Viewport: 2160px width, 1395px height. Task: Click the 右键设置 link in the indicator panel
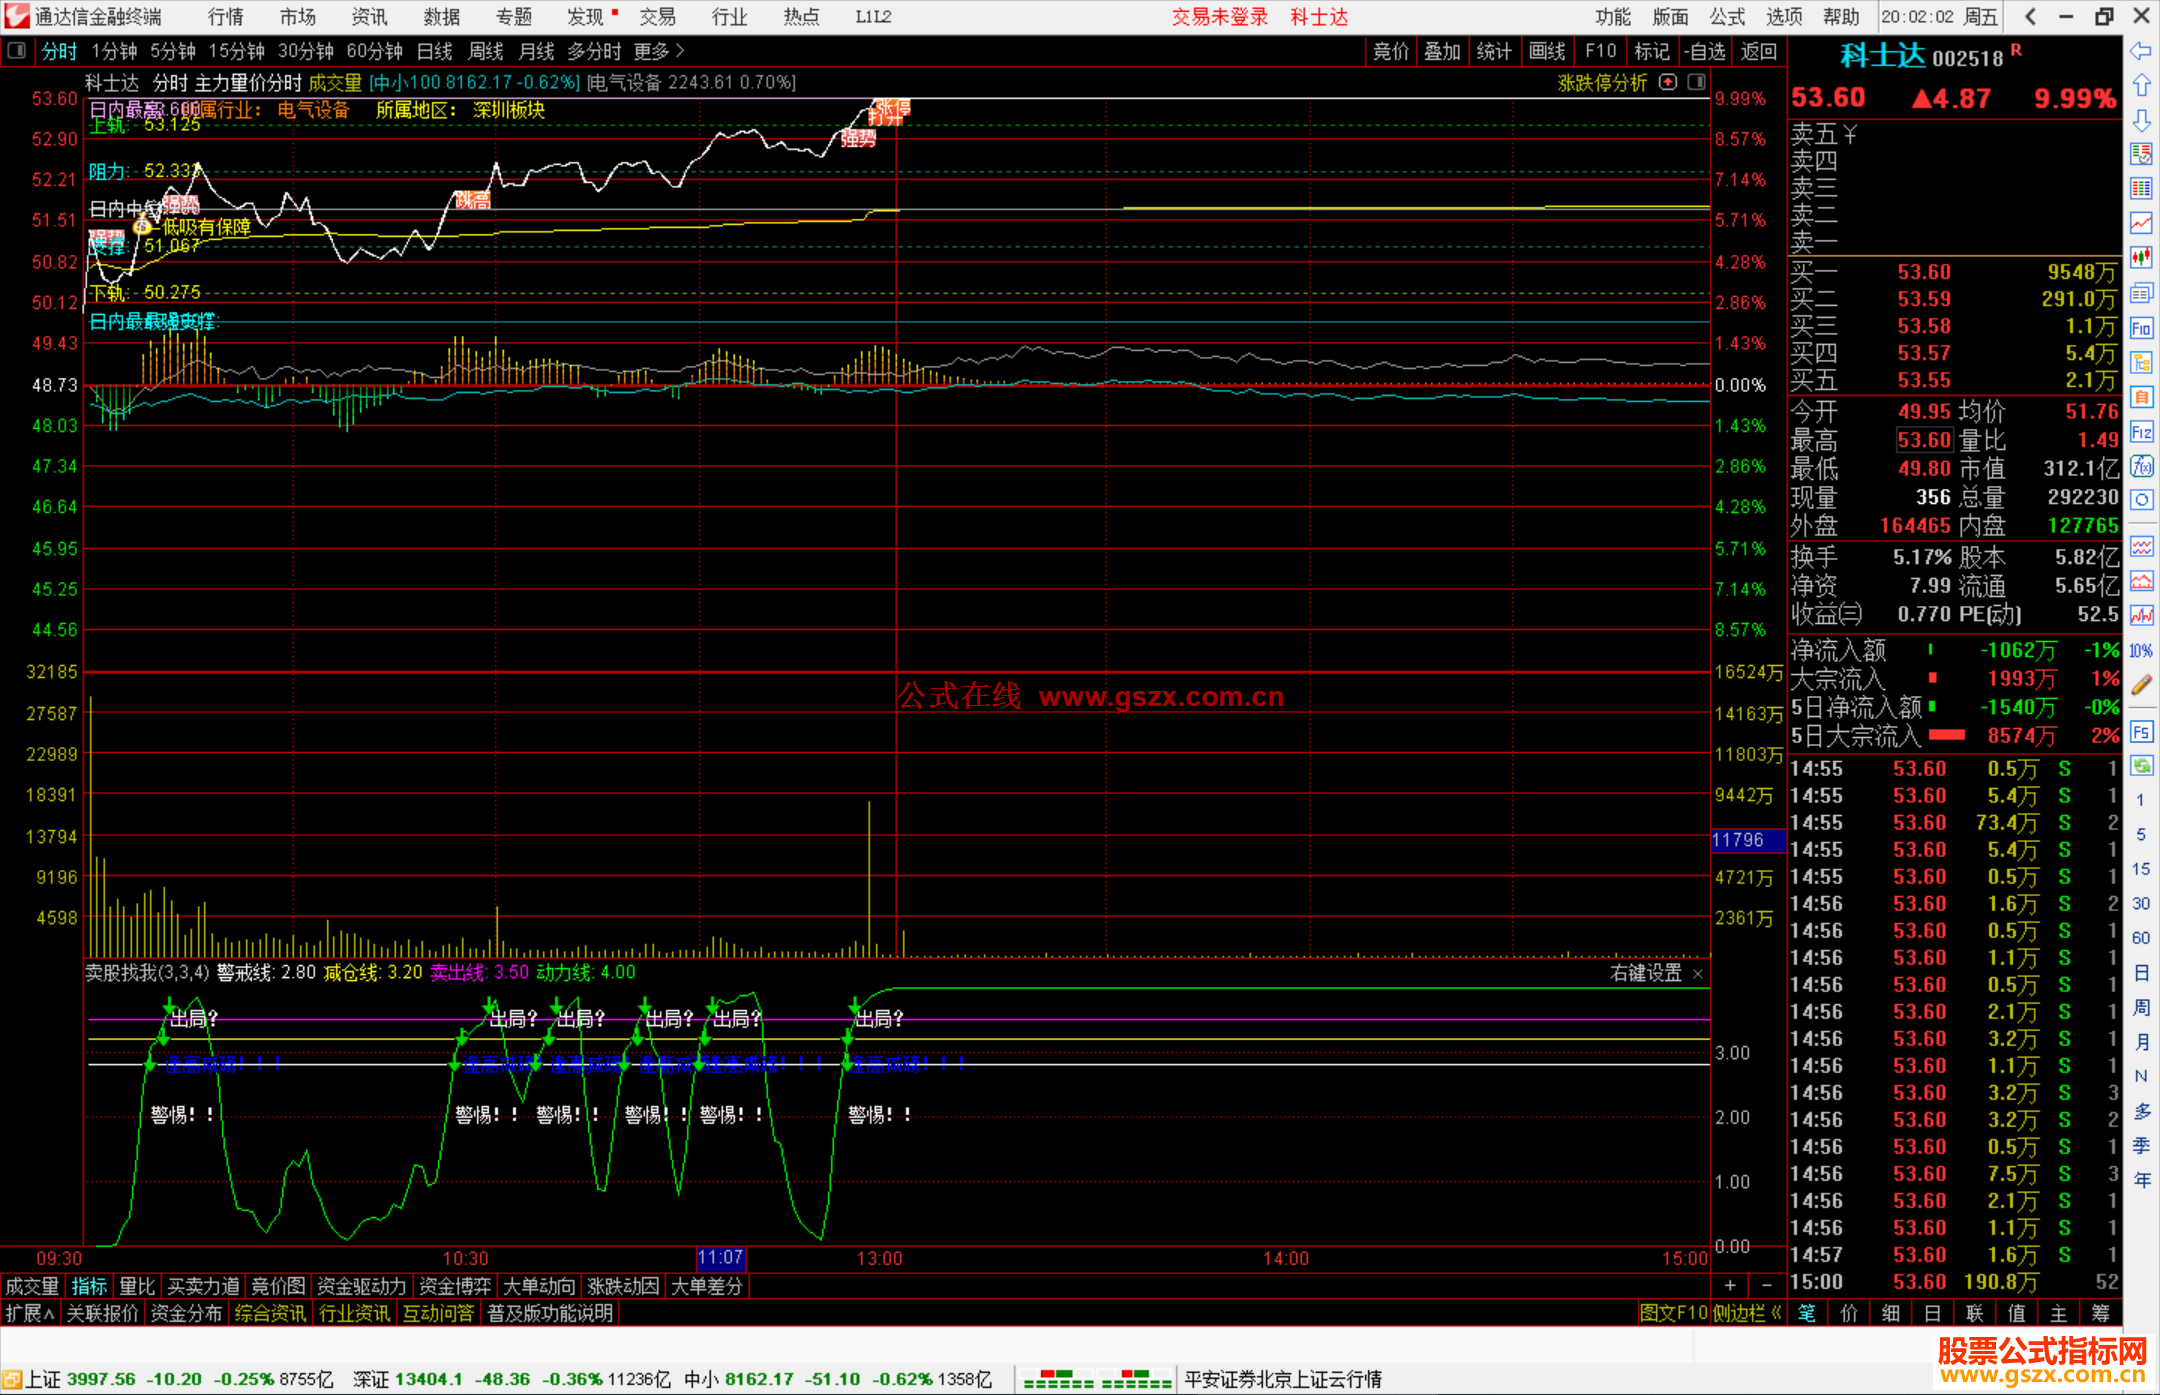tap(1645, 973)
